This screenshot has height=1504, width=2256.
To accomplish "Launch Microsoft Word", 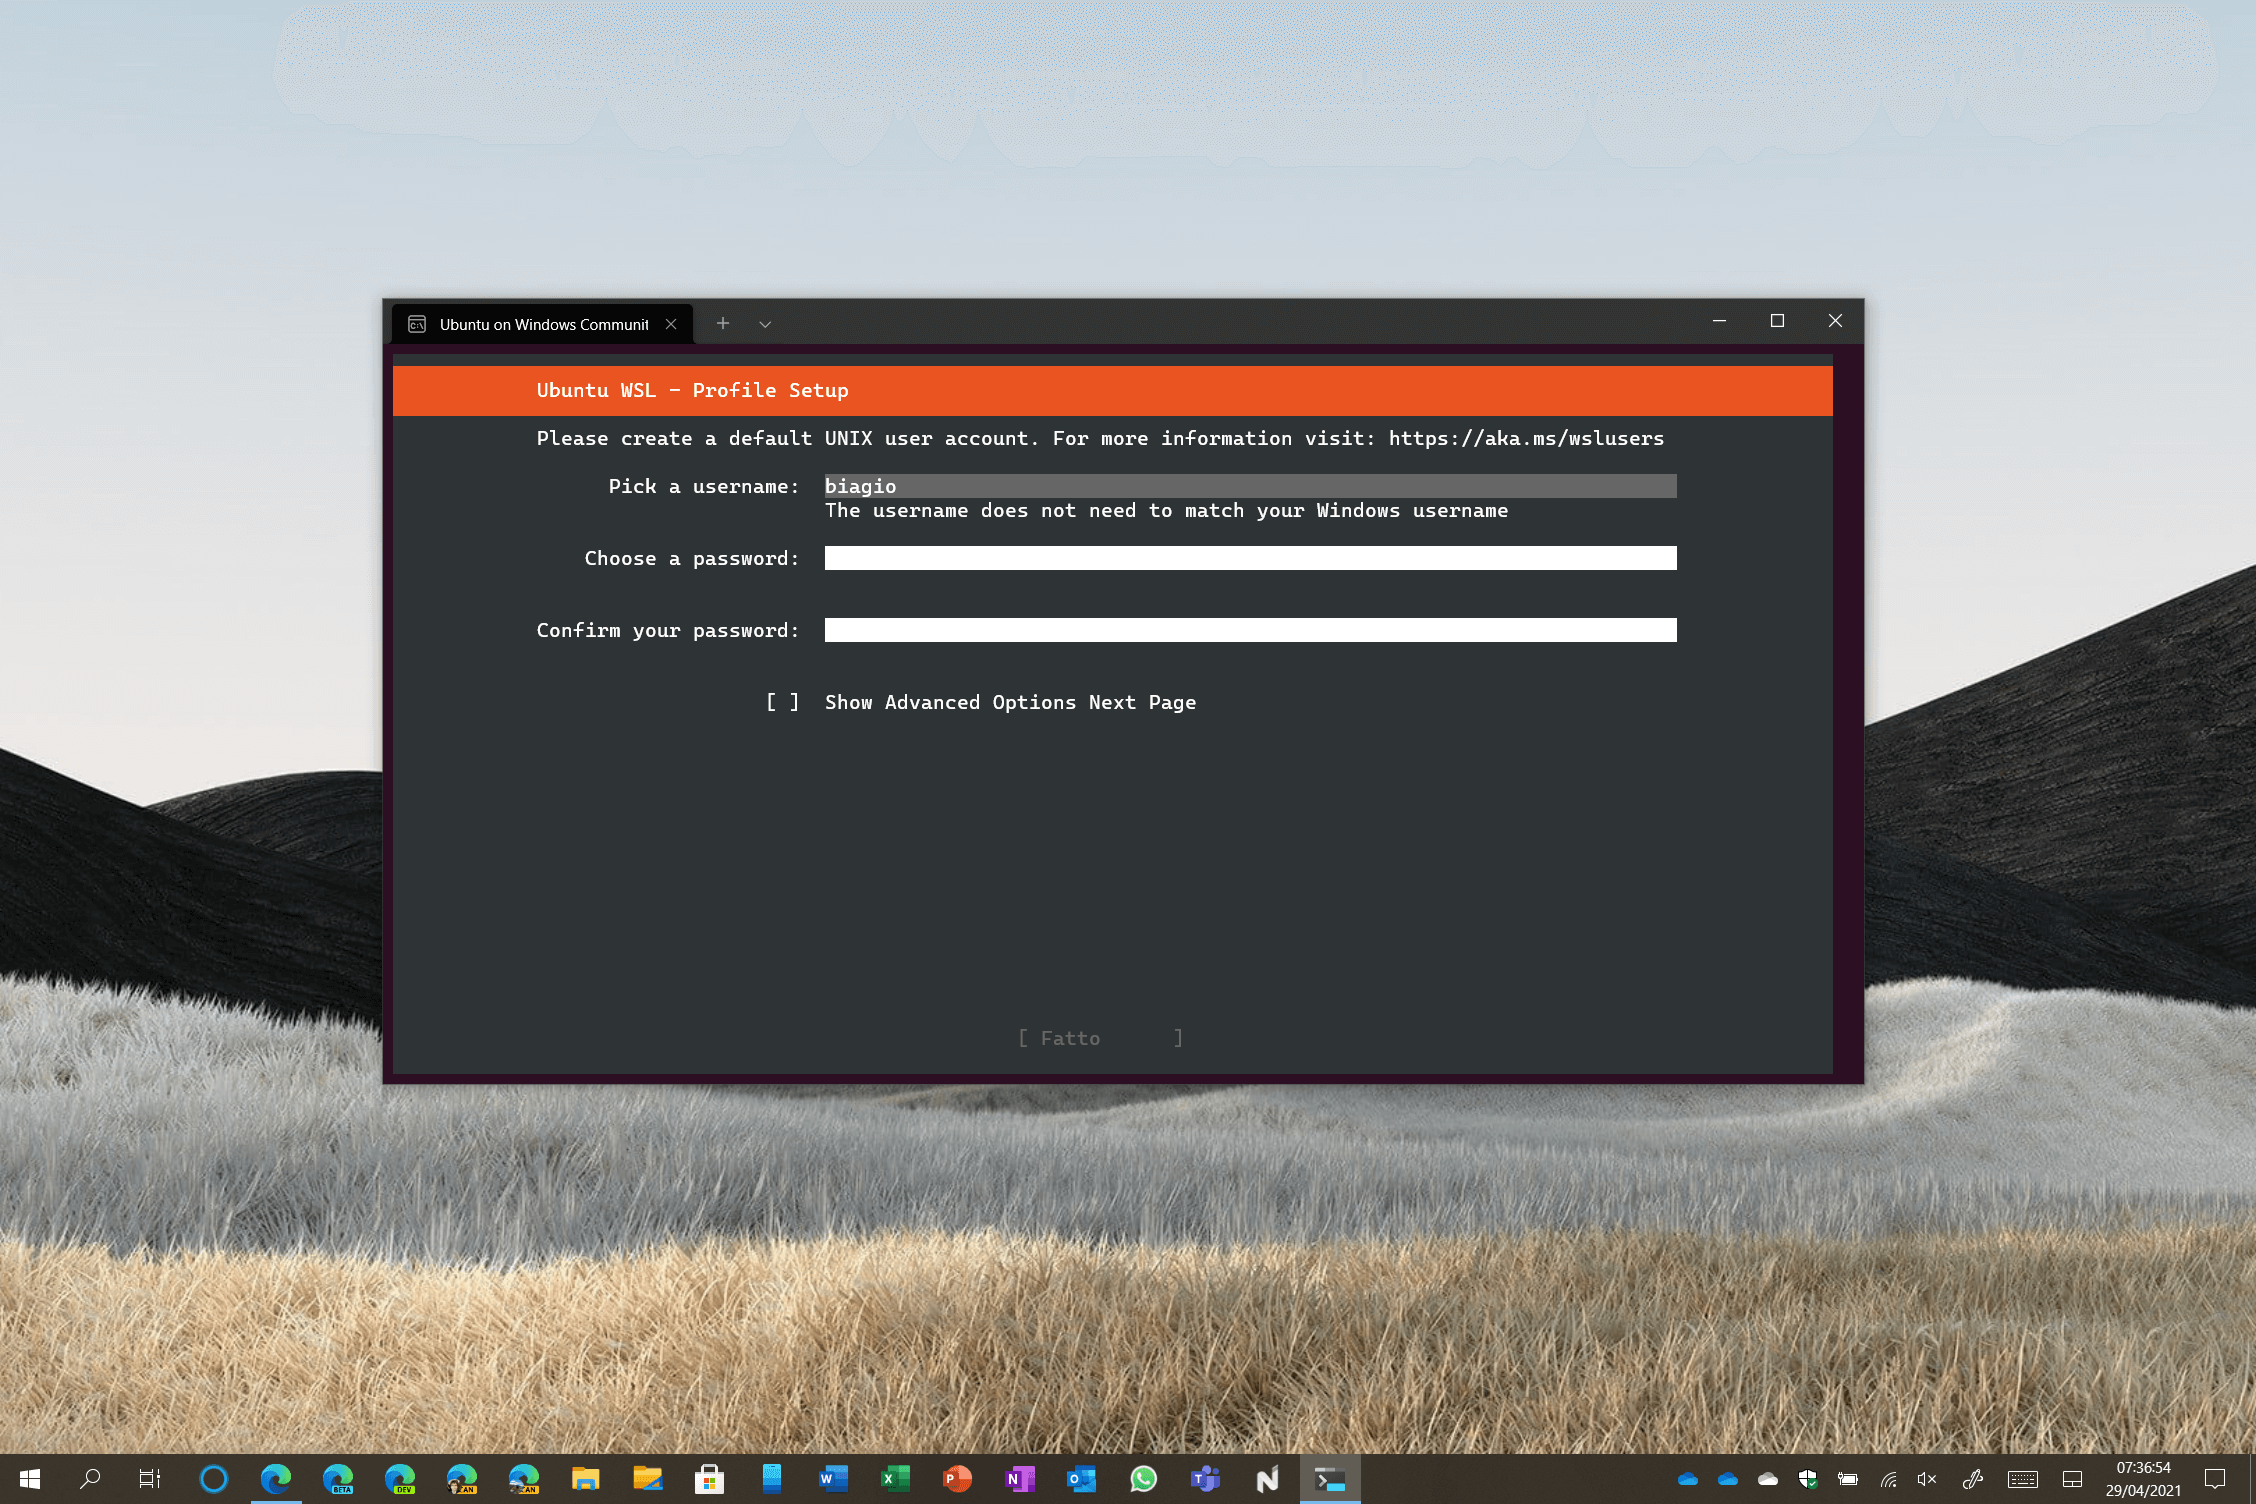I will [x=834, y=1479].
